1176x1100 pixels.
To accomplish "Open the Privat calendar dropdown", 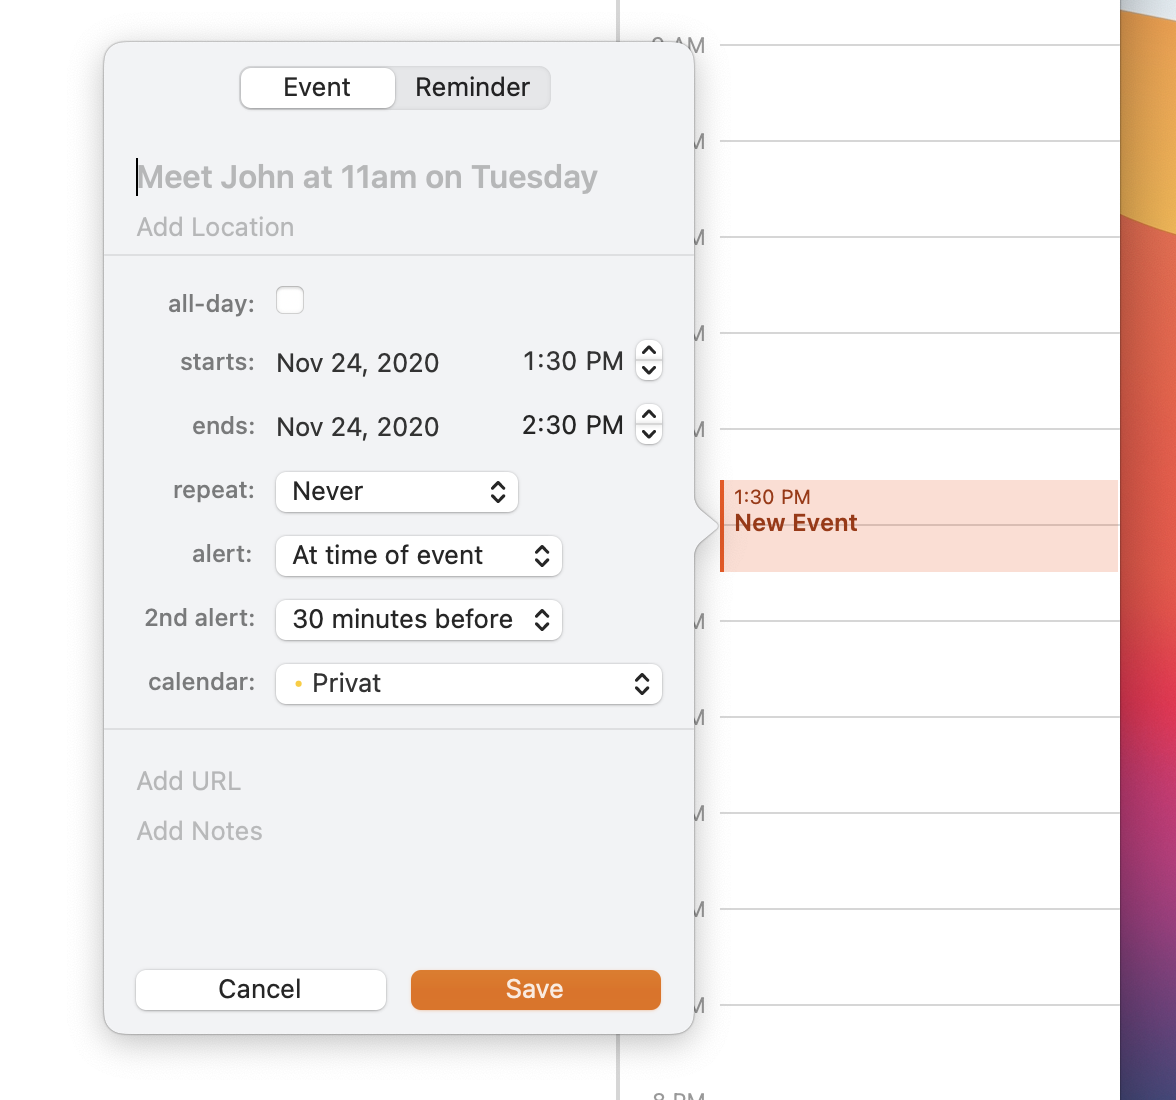I will (469, 684).
